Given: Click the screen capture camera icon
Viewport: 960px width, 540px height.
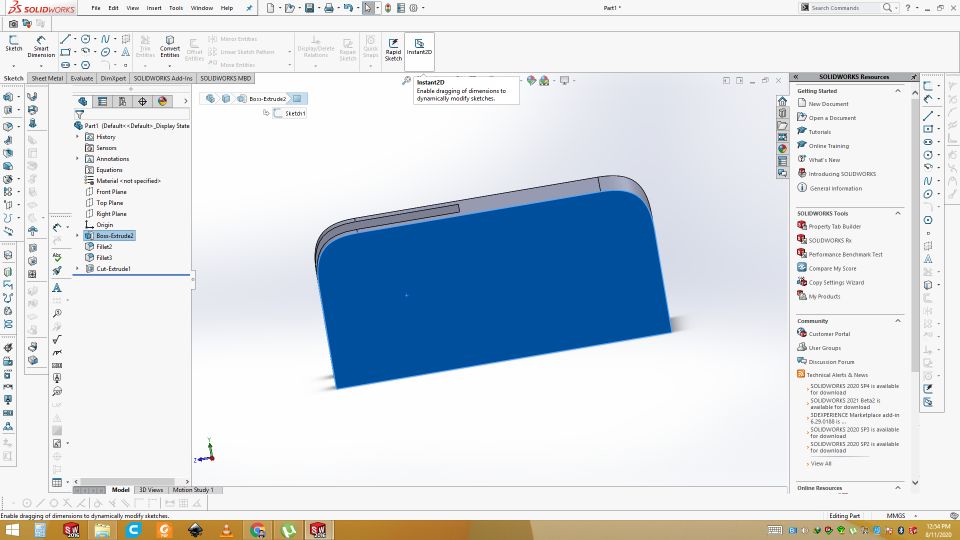Looking at the screenshot, I should point(13,24).
